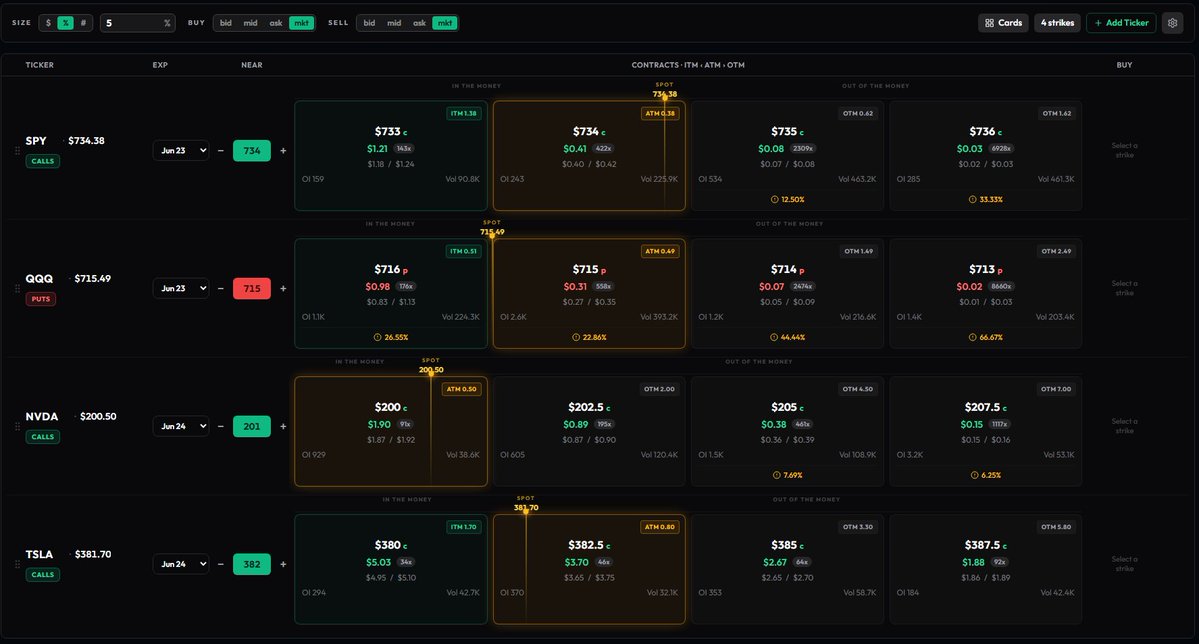Click the 7.69% clock indicator on NVDA $205
Screen dimensions: 1199x644
point(788,475)
